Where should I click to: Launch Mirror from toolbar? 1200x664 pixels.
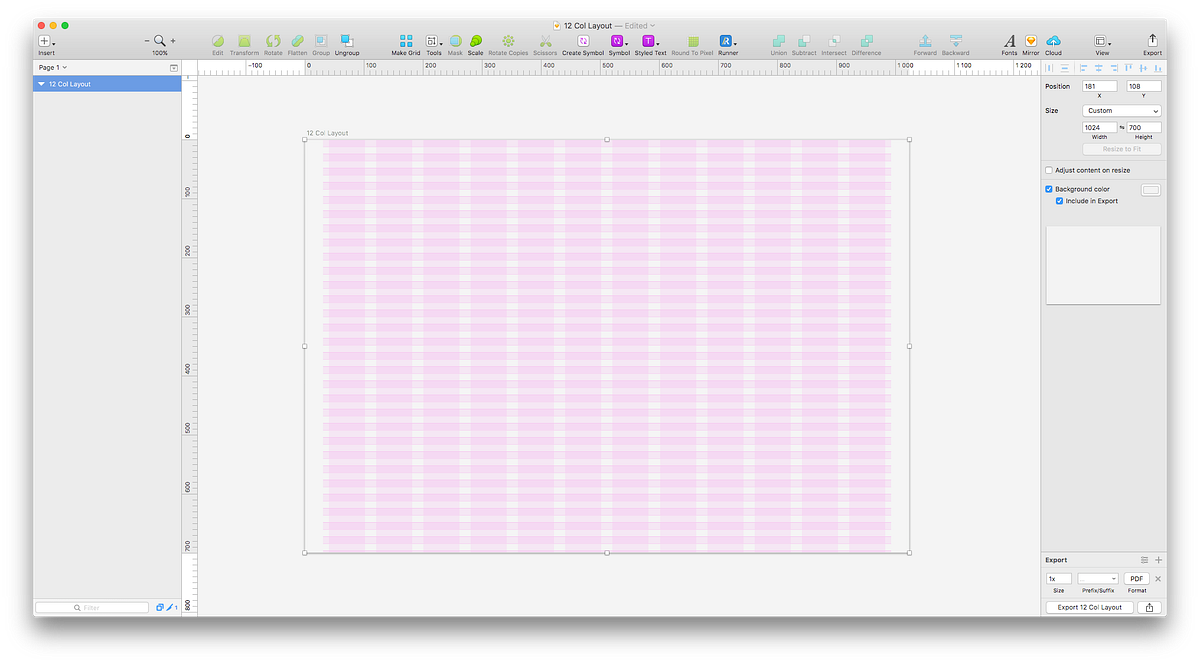pyautogui.click(x=1031, y=41)
